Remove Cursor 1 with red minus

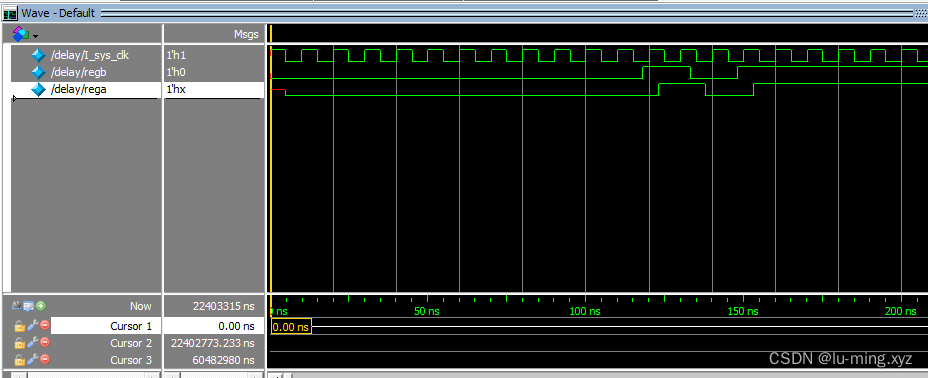pos(45,326)
